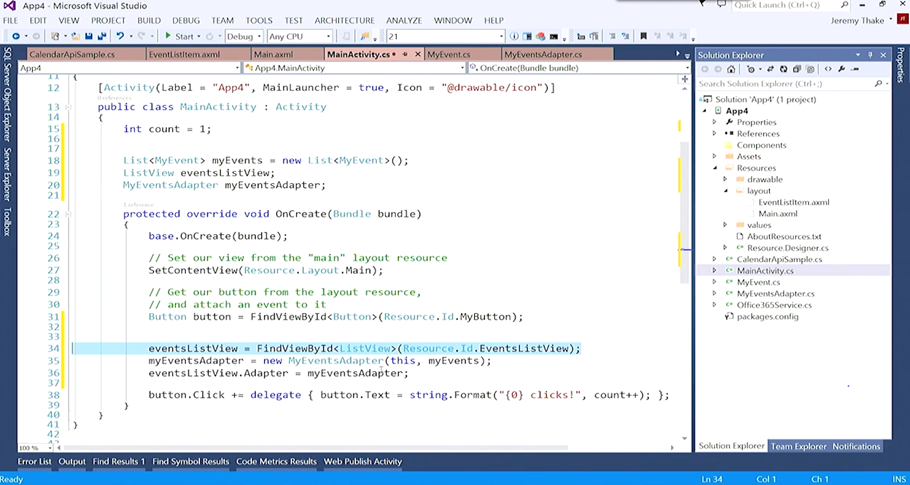Viewport: 910px width, 485px height.
Task: Select AboutResources.txt file
Action: coord(784,237)
